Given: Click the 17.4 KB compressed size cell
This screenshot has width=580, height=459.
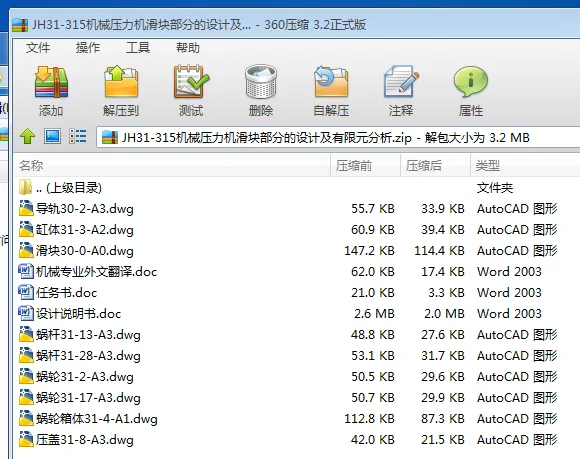Looking at the screenshot, I should click(443, 272).
